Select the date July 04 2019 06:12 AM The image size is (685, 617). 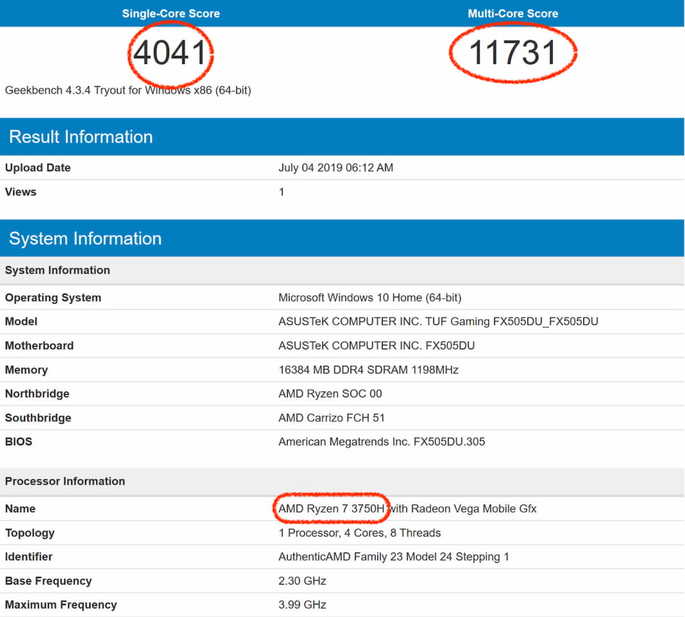point(336,168)
